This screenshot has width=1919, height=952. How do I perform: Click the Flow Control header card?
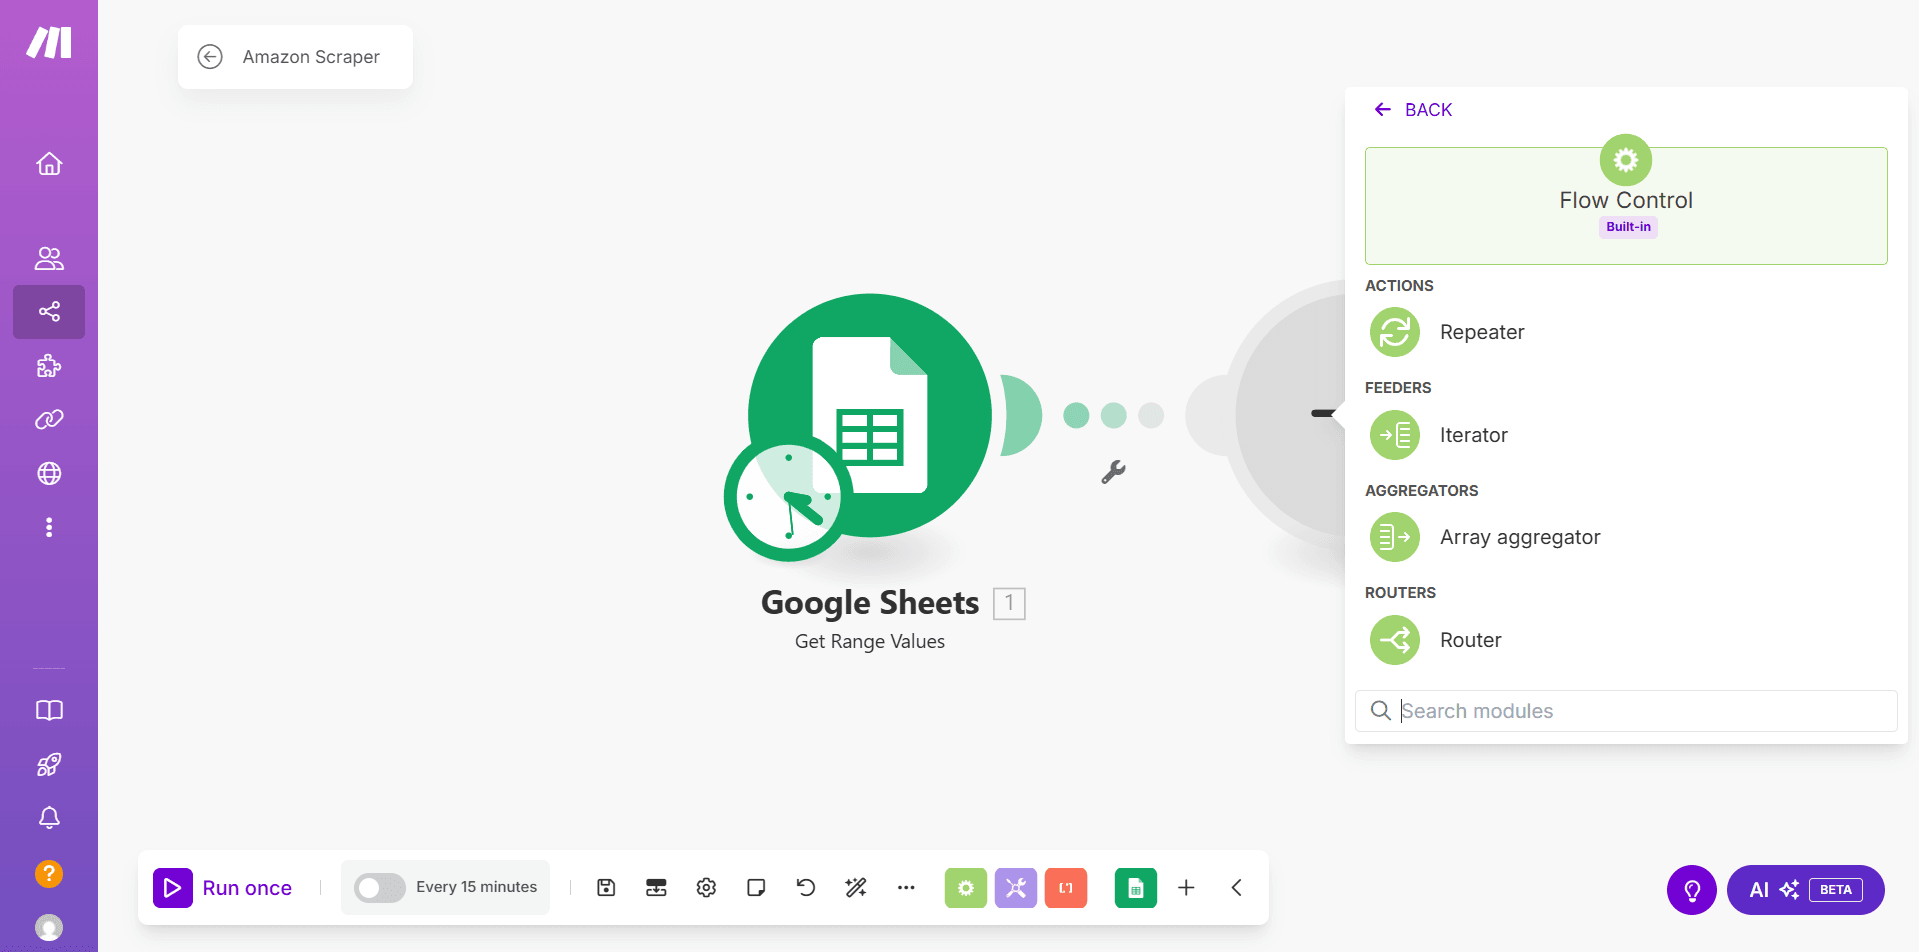[x=1626, y=206]
